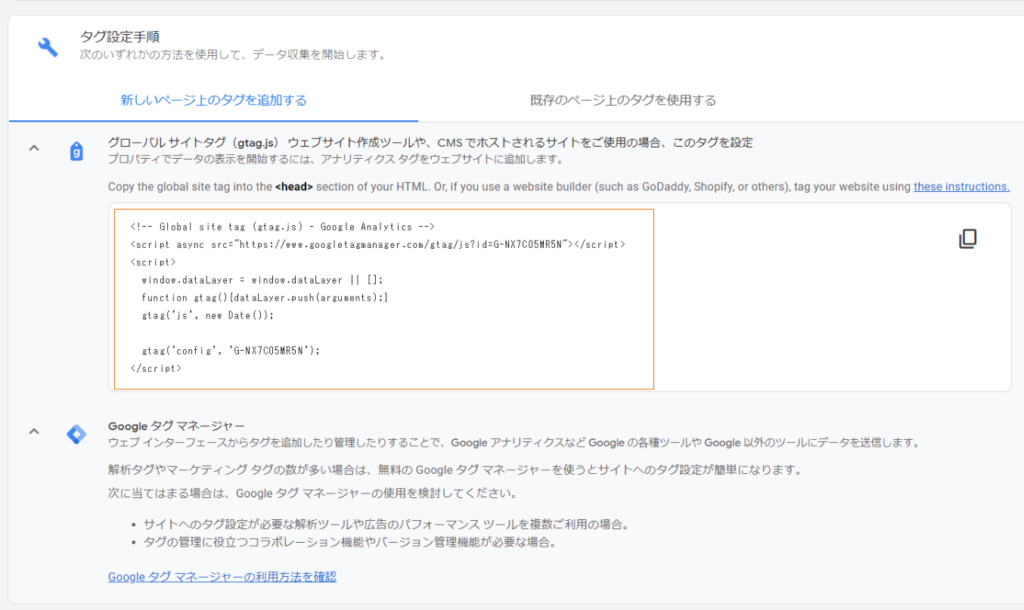Viewport: 1024px width, 610px height.
Task: Open the 'these instructions' link
Action: 961,187
